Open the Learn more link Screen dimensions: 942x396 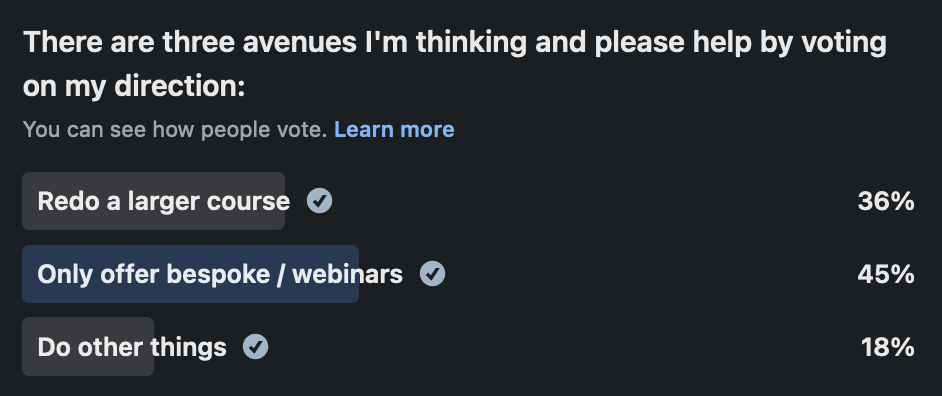tap(394, 129)
